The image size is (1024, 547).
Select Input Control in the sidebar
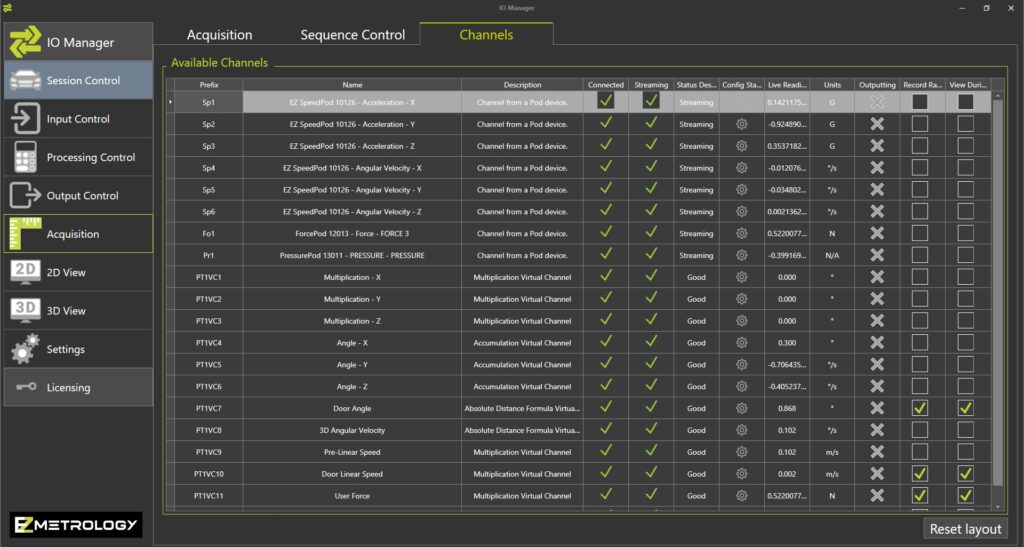point(78,119)
